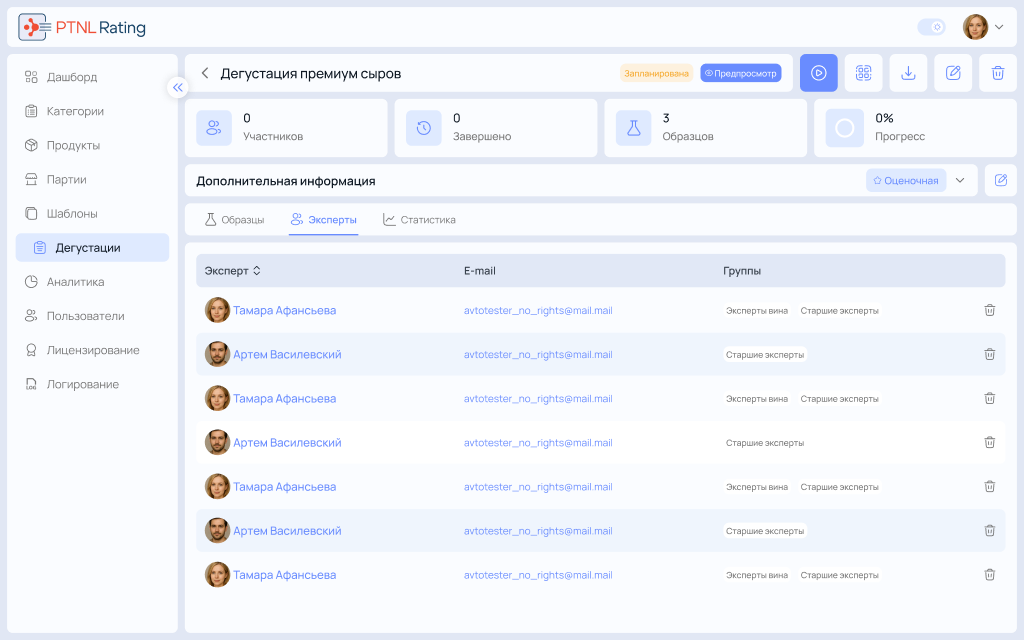Image resolution: width=1024 pixels, height=640 pixels.
Task: Click the email in the last table row
Action: [538, 575]
